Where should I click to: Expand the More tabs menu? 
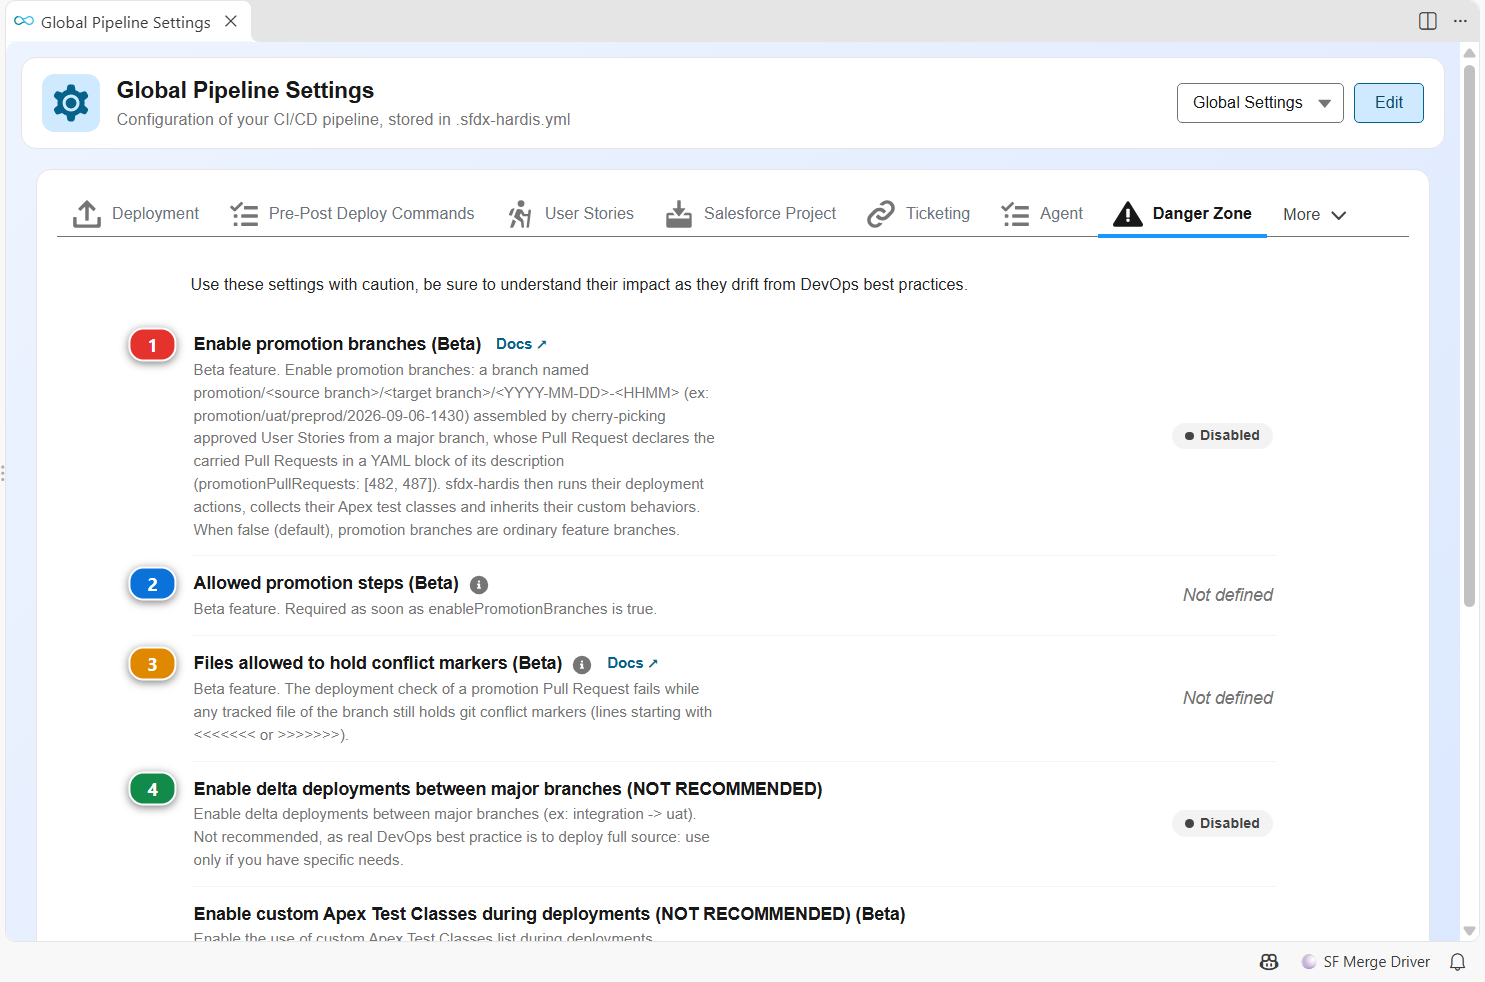click(x=1315, y=215)
